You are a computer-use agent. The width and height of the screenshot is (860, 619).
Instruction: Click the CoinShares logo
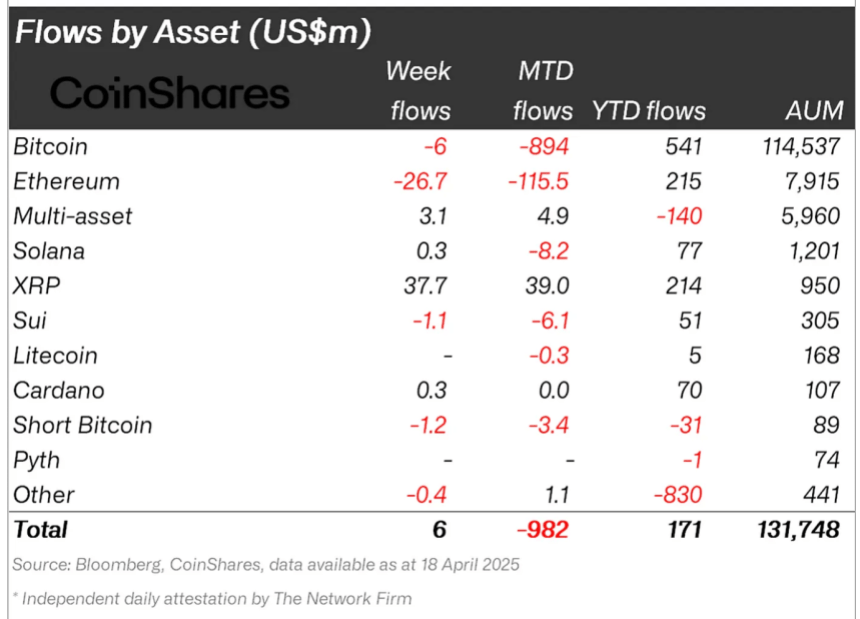pyautogui.click(x=169, y=94)
